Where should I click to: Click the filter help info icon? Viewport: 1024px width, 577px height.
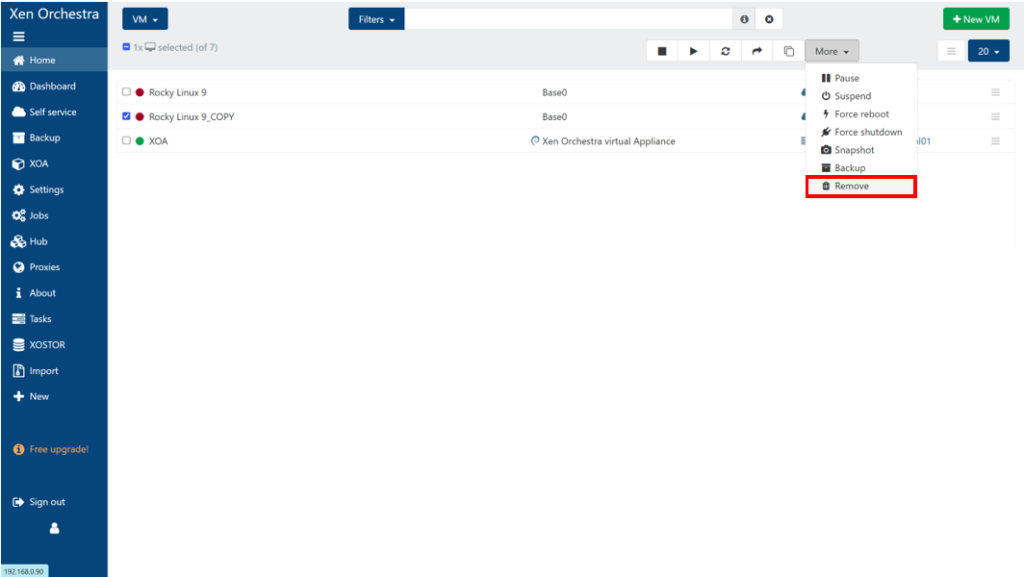(744, 20)
